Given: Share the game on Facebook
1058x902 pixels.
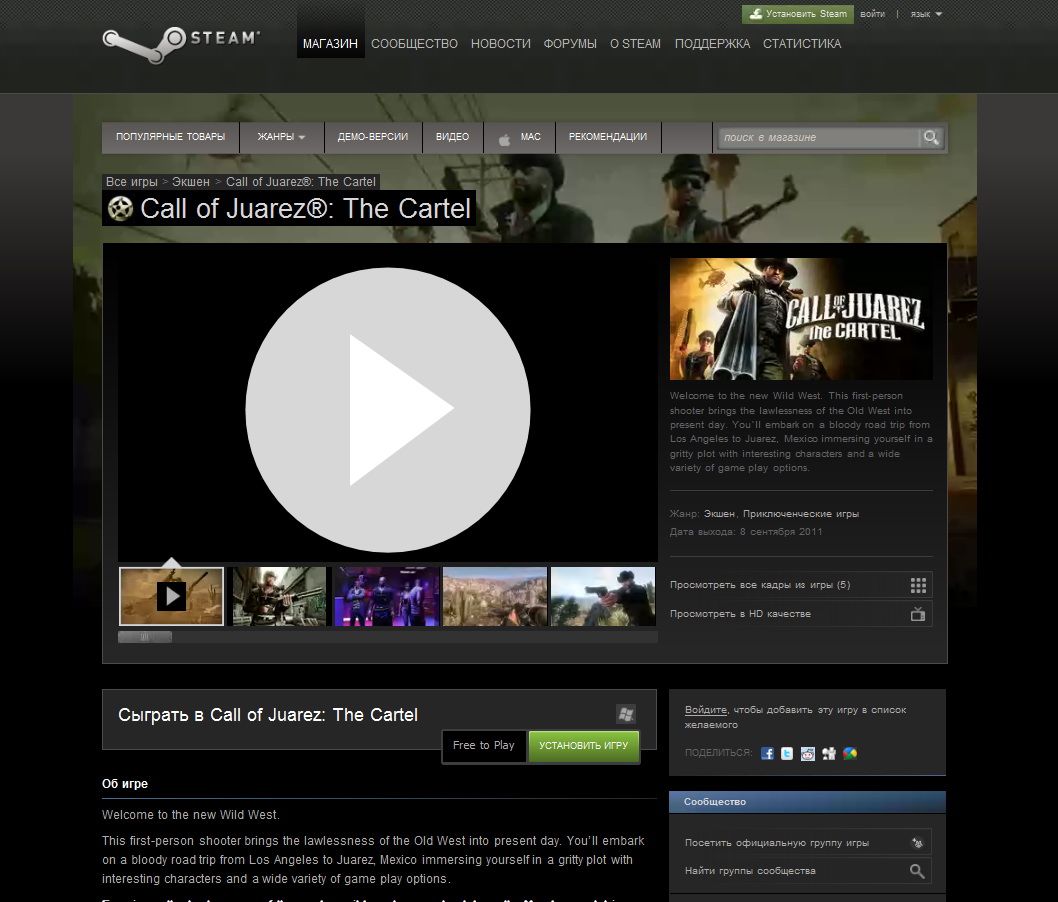Looking at the screenshot, I should [767, 754].
